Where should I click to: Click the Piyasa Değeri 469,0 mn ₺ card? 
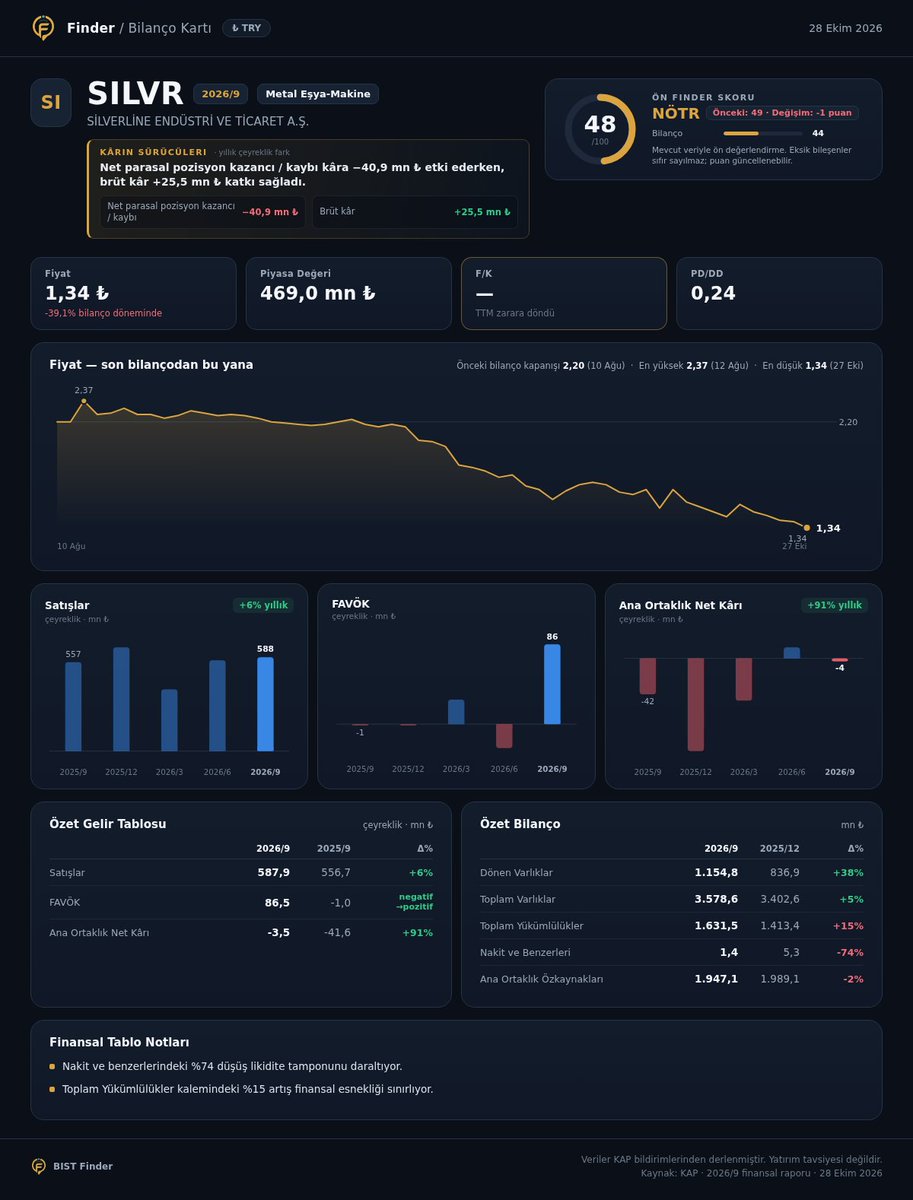click(349, 293)
